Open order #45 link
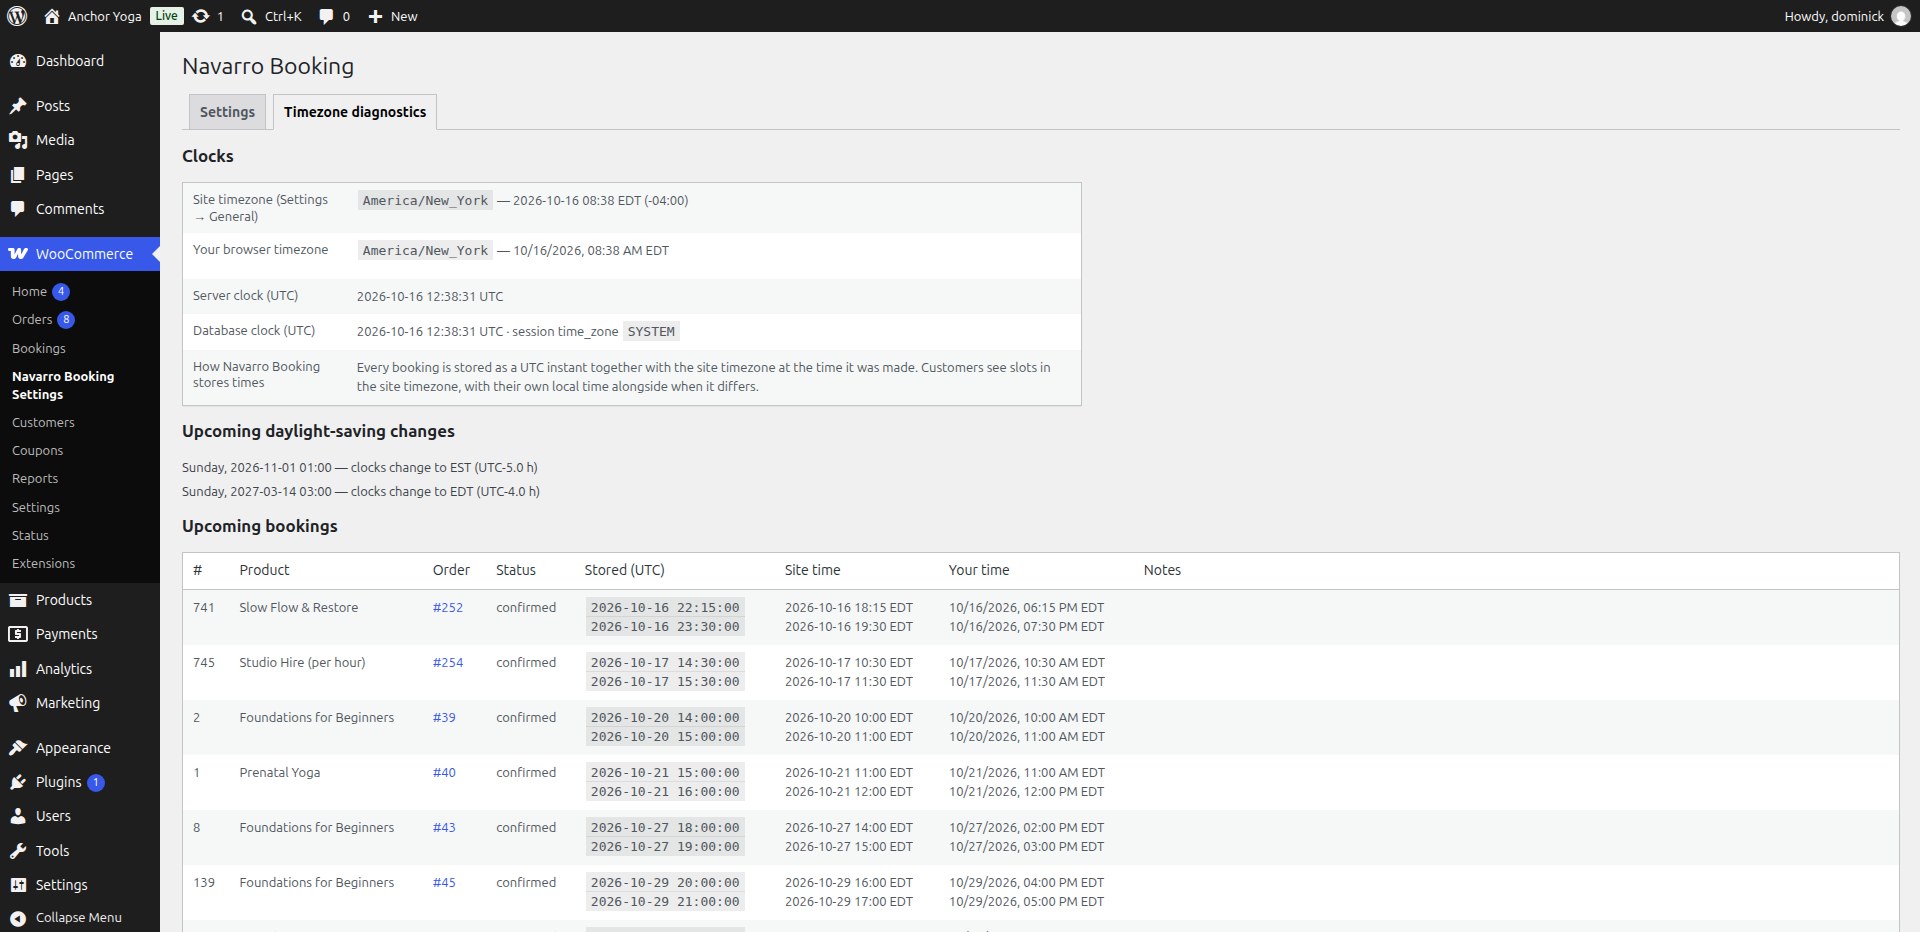 pyautogui.click(x=444, y=883)
